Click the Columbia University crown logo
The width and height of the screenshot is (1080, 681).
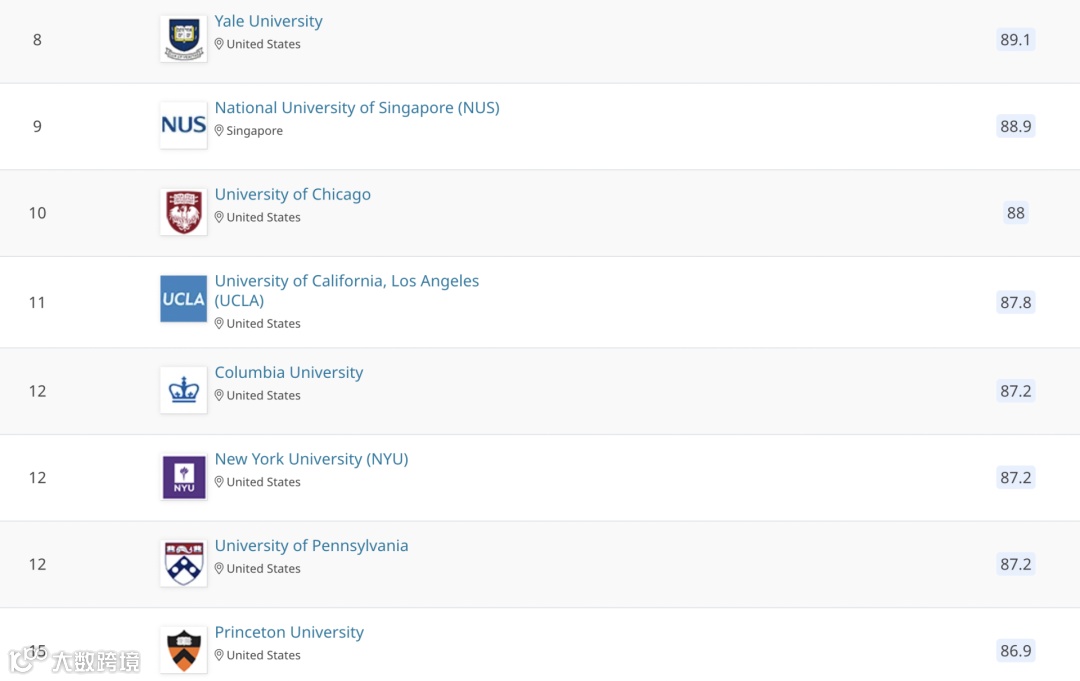(x=183, y=390)
